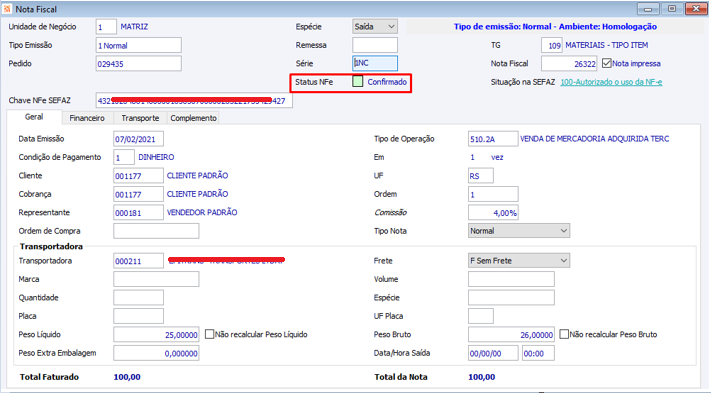Switch to the Geral tab
The height and width of the screenshot is (393, 711).
click(x=34, y=117)
